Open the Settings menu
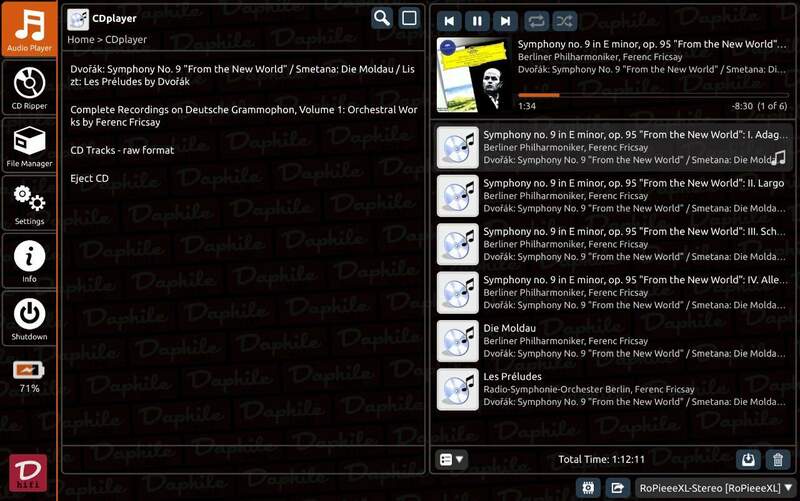This screenshot has height=501, width=800. (x=29, y=203)
